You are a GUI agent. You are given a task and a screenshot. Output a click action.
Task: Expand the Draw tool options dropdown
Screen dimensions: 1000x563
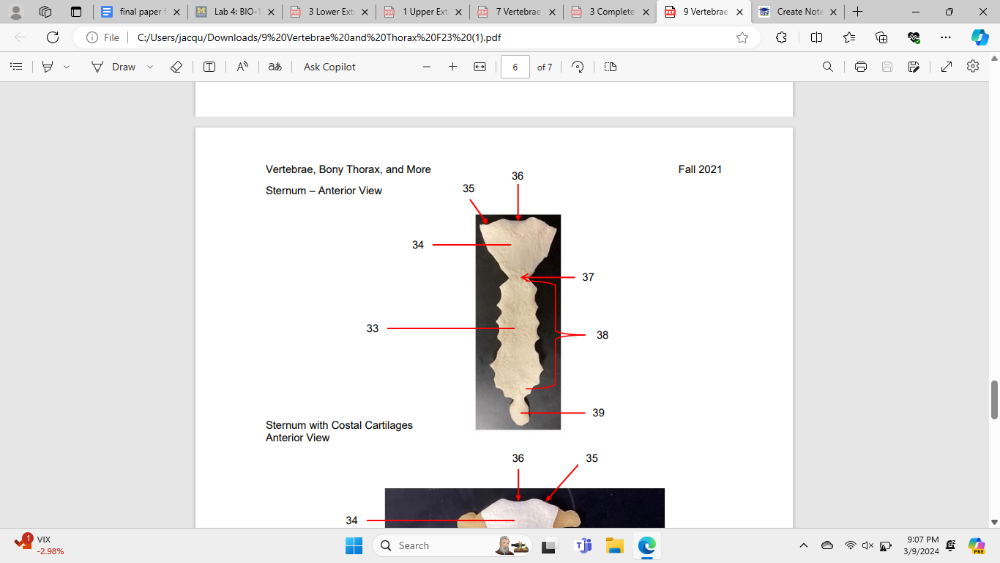point(150,67)
